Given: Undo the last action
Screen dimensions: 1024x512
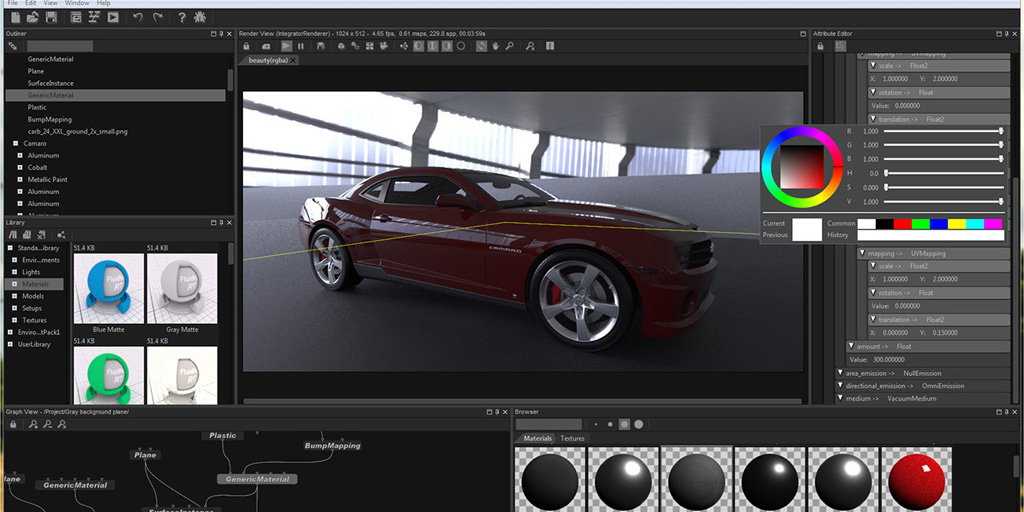Looking at the screenshot, I should [x=138, y=18].
